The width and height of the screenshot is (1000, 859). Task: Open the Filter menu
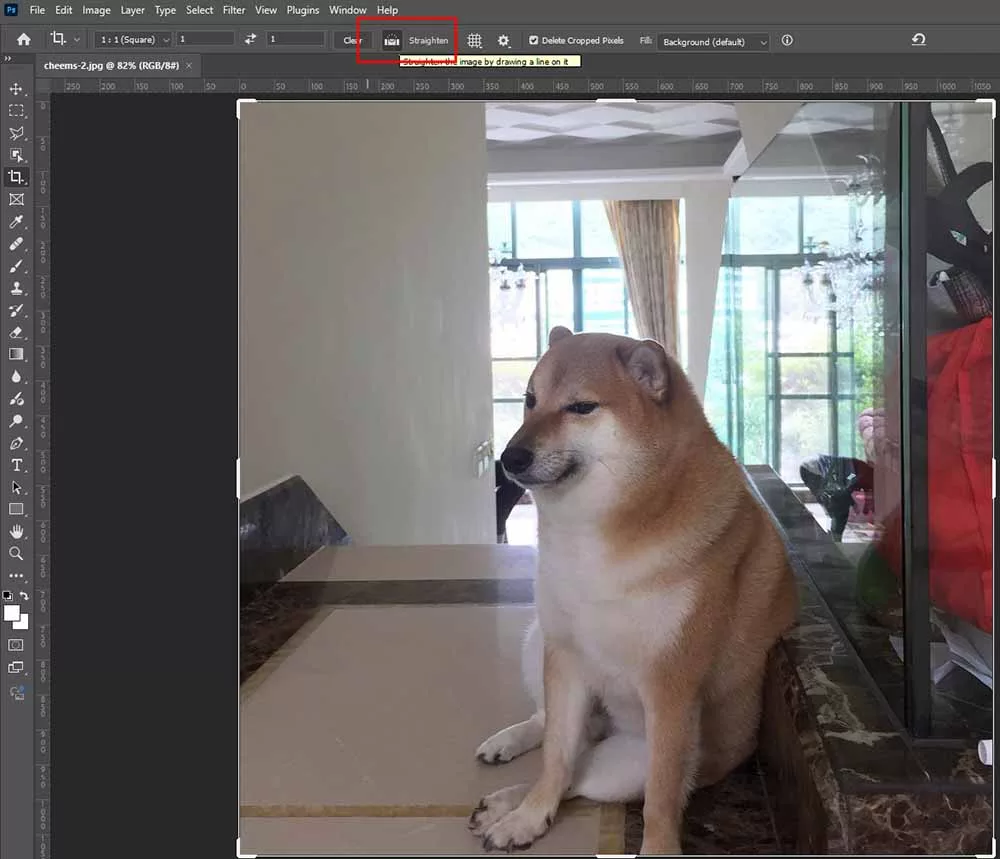coord(234,10)
